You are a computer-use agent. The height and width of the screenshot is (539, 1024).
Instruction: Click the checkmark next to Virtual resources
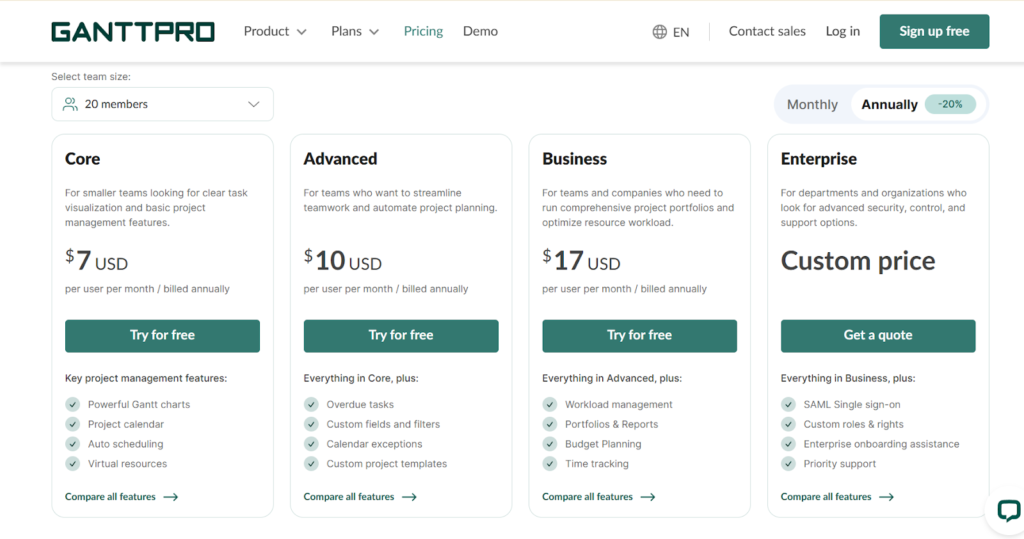pyautogui.click(x=72, y=463)
